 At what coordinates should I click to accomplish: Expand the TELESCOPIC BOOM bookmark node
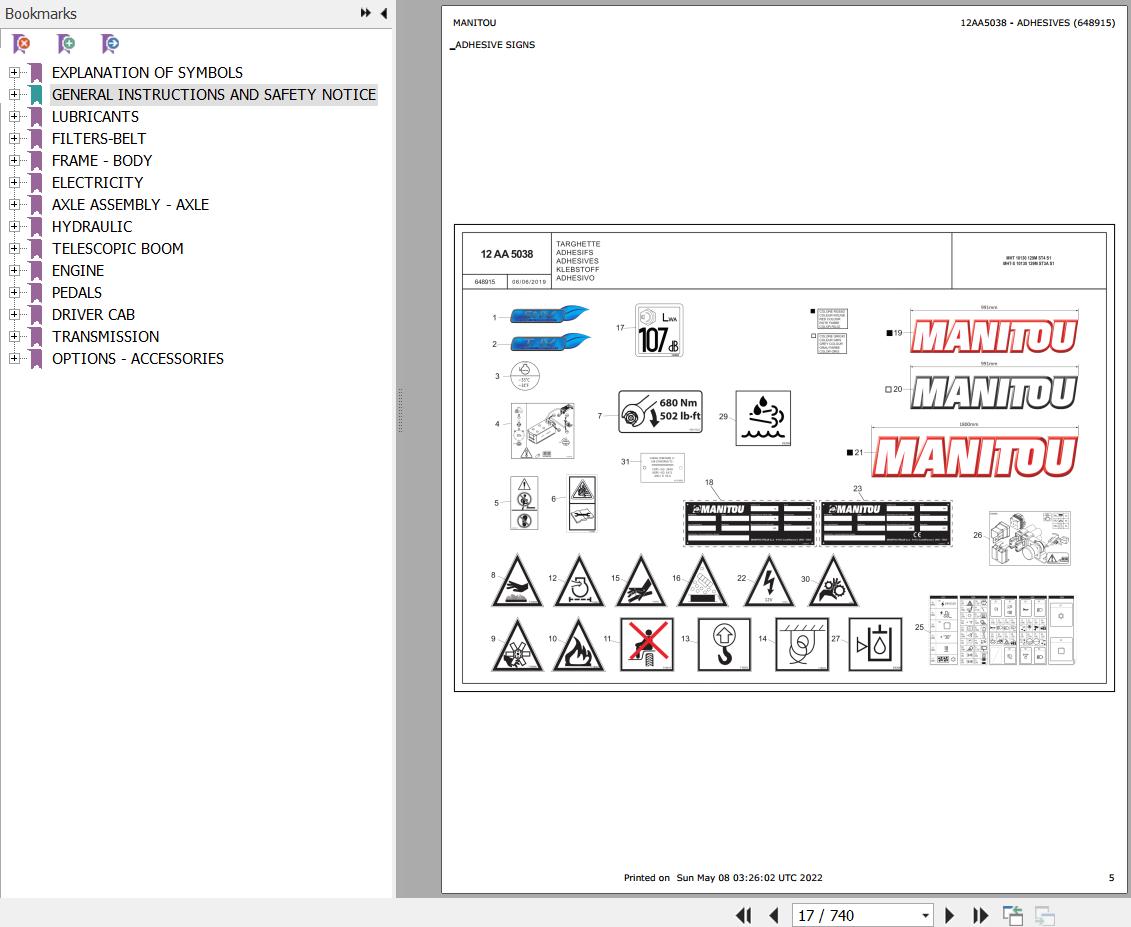[14, 248]
